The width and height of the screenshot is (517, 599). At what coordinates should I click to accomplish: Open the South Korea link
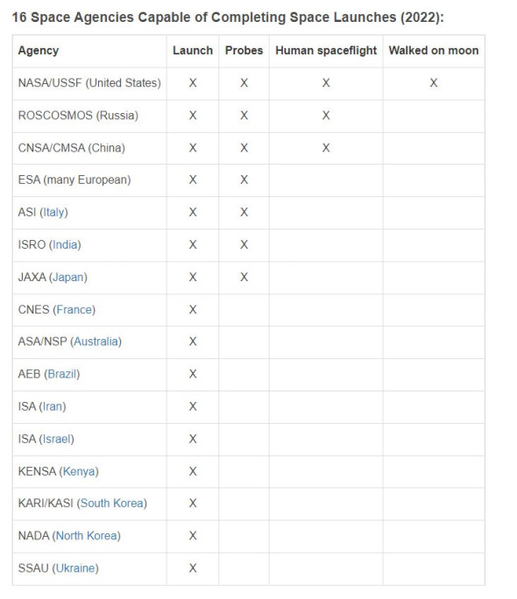(112, 503)
